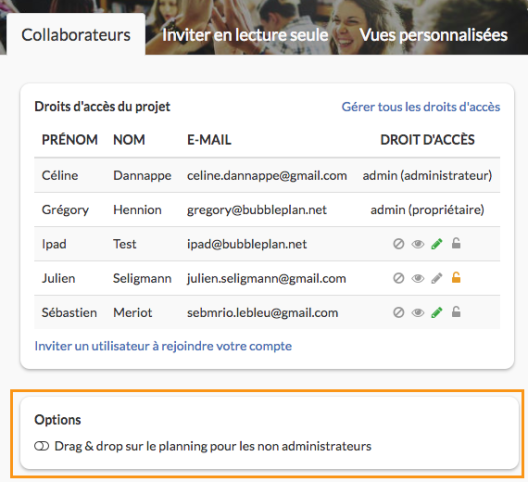Switch to Inviter en lecture seule tab
This screenshot has width=528, height=482.
pyautogui.click(x=245, y=35)
